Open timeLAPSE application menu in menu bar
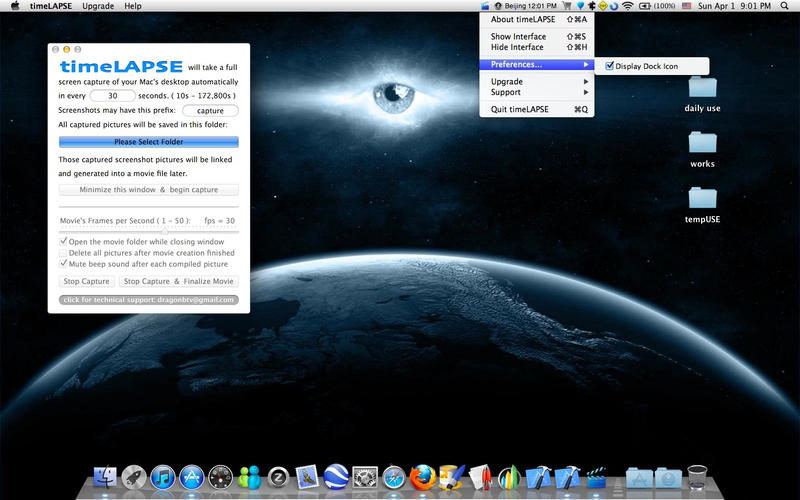This screenshot has width=800, height=500. [51, 6]
